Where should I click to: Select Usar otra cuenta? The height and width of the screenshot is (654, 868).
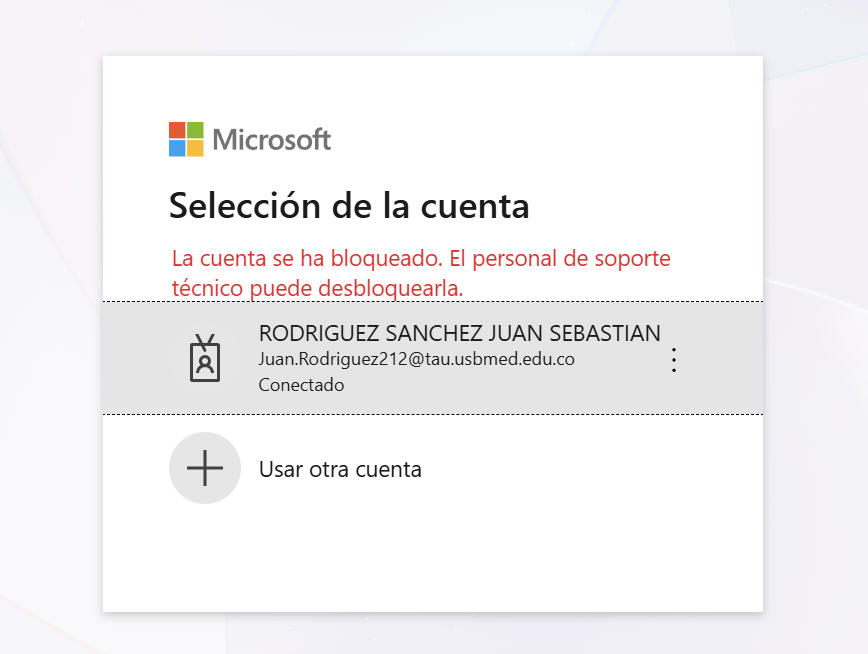click(340, 470)
